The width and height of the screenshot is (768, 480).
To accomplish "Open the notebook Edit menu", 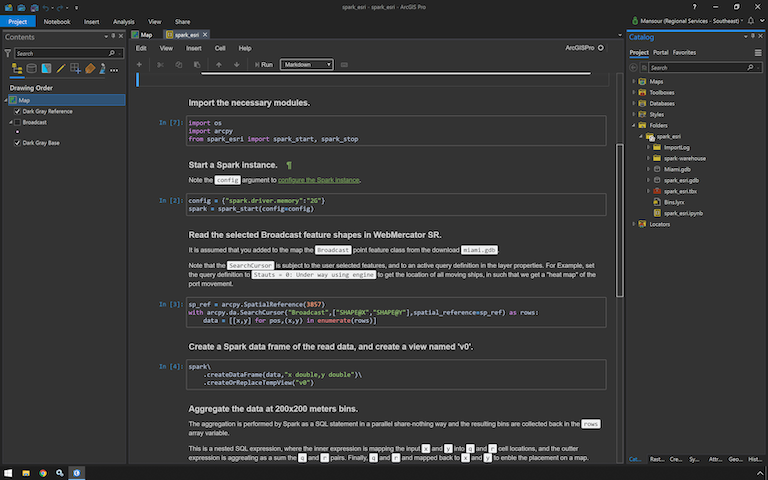I will click(141, 48).
